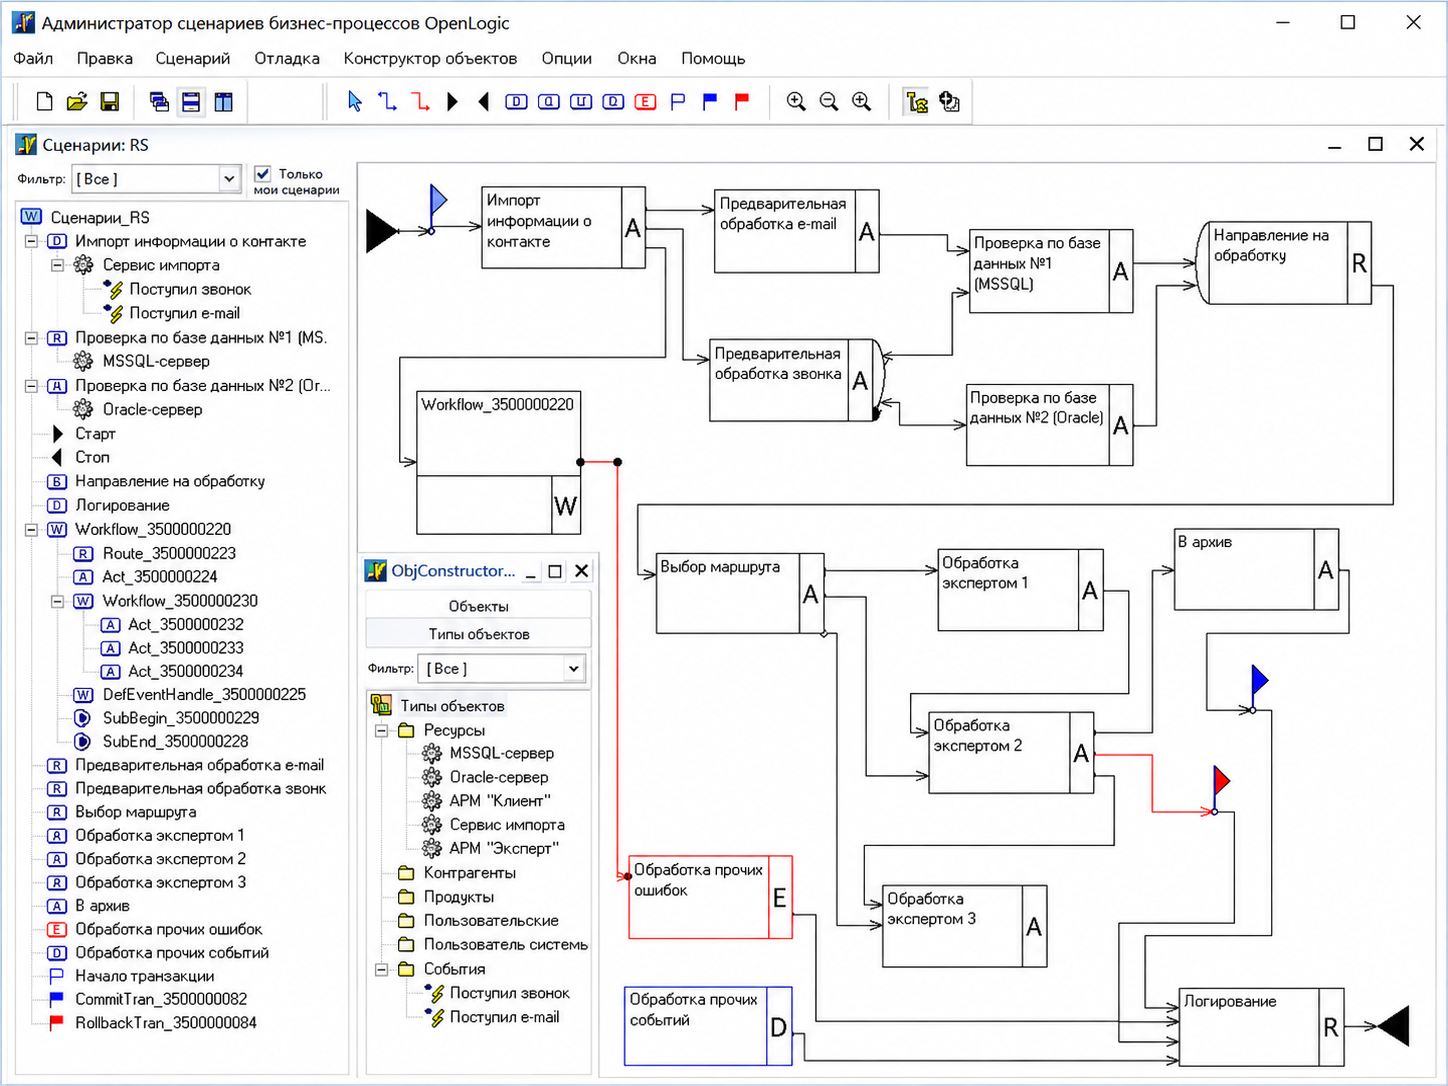Open the Сценарий menu
This screenshot has width=1448, height=1086.
(x=193, y=58)
